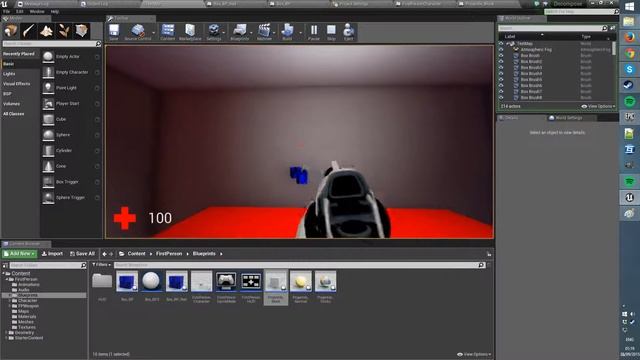Image resolution: width=640 pixels, height=360 pixels.
Task: Click the Add New button
Action: coord(20,254)
